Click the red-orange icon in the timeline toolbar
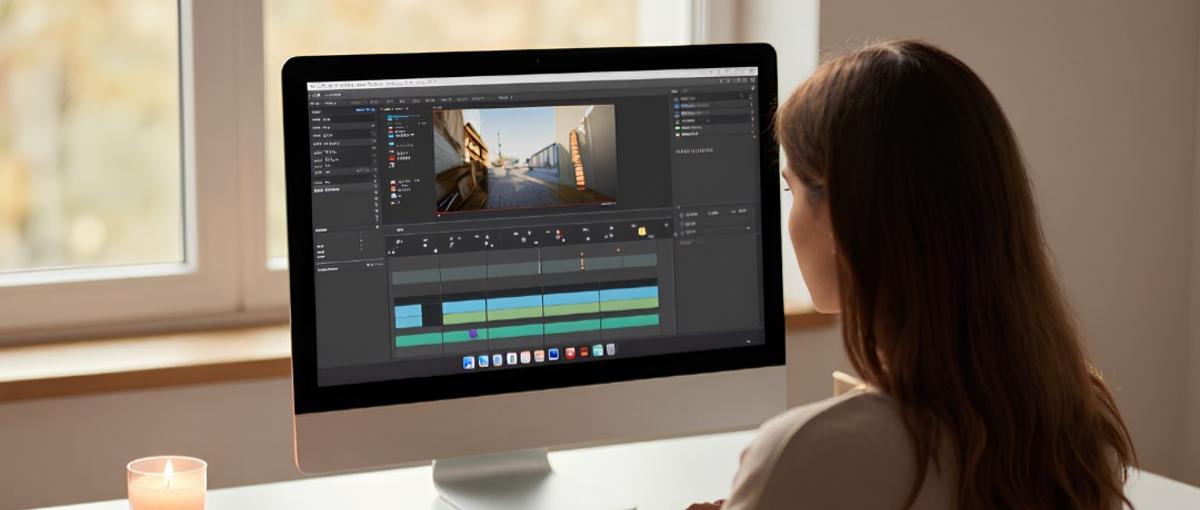Image resolution: width=1200 pixels, height=510 pixels. coord(558,232)
